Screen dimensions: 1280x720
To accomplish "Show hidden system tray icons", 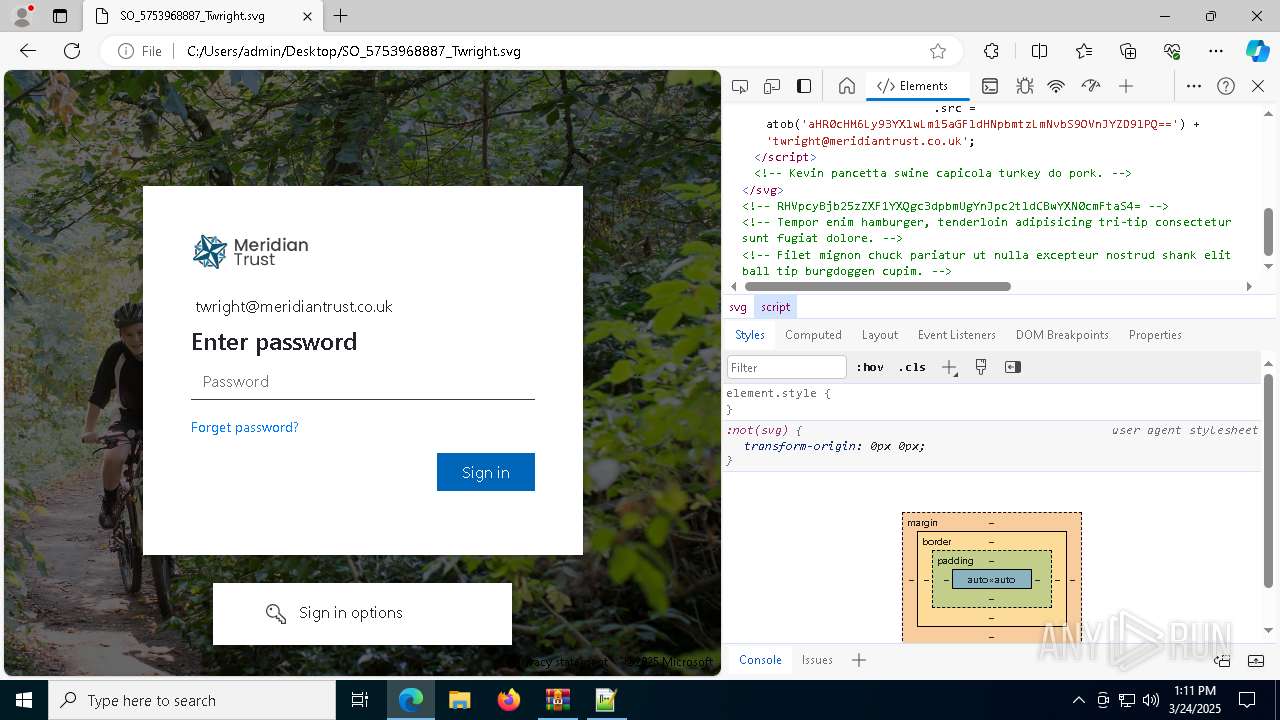I will coord(1078,700).
